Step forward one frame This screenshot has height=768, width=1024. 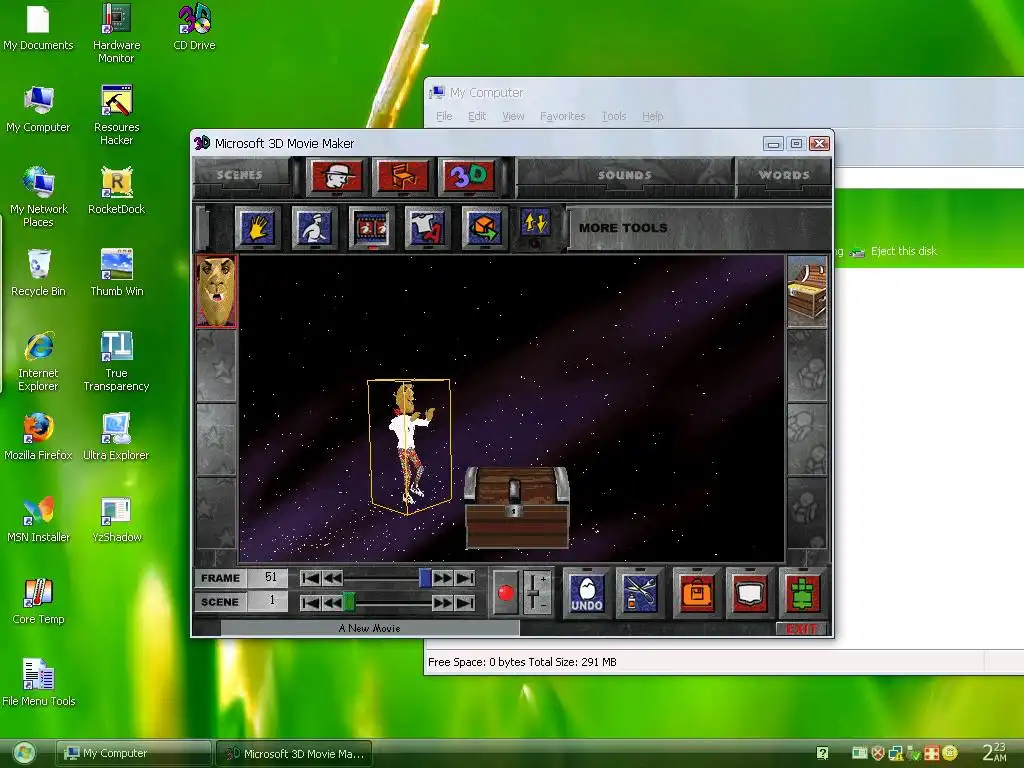click(442, 578)
